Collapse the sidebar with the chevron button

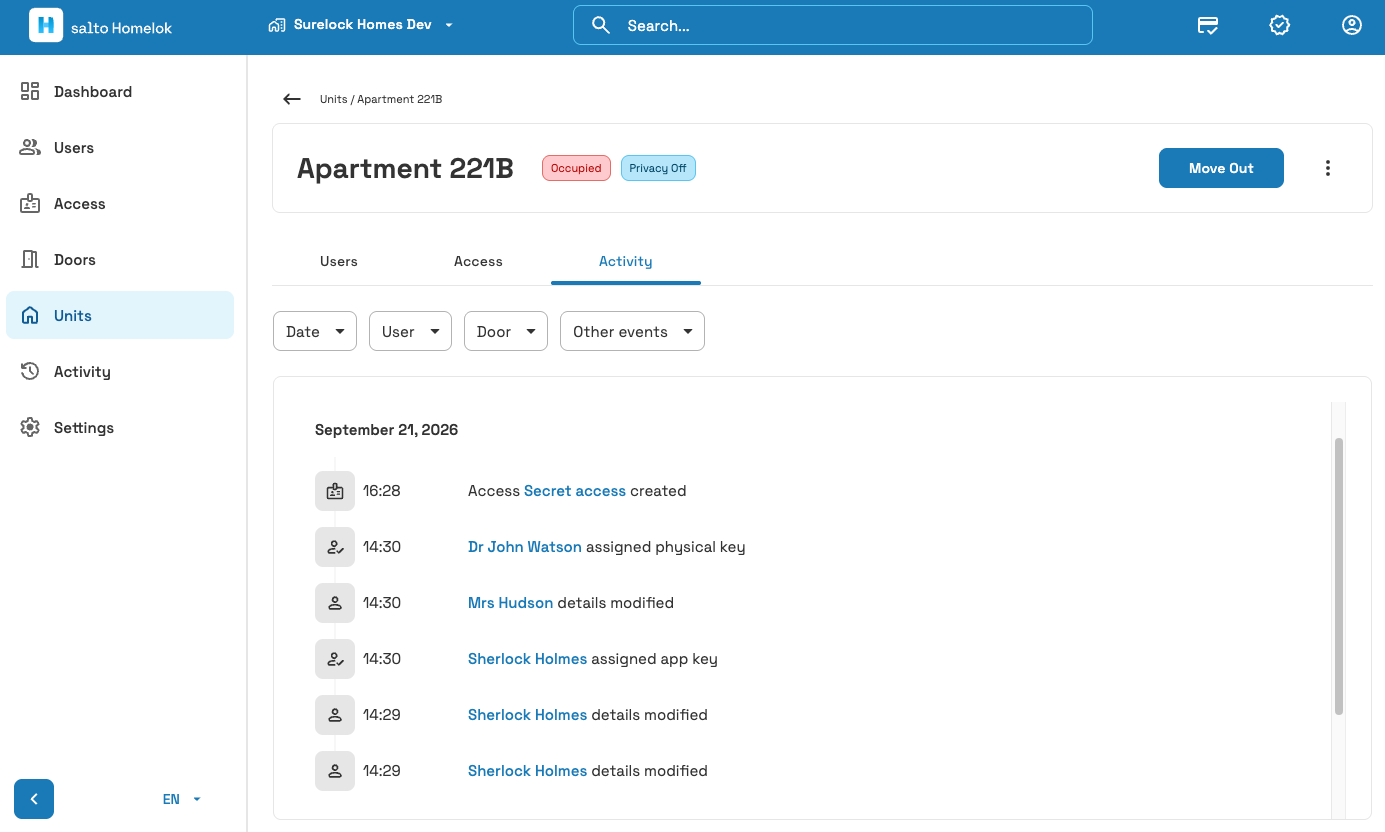(34, 799)
